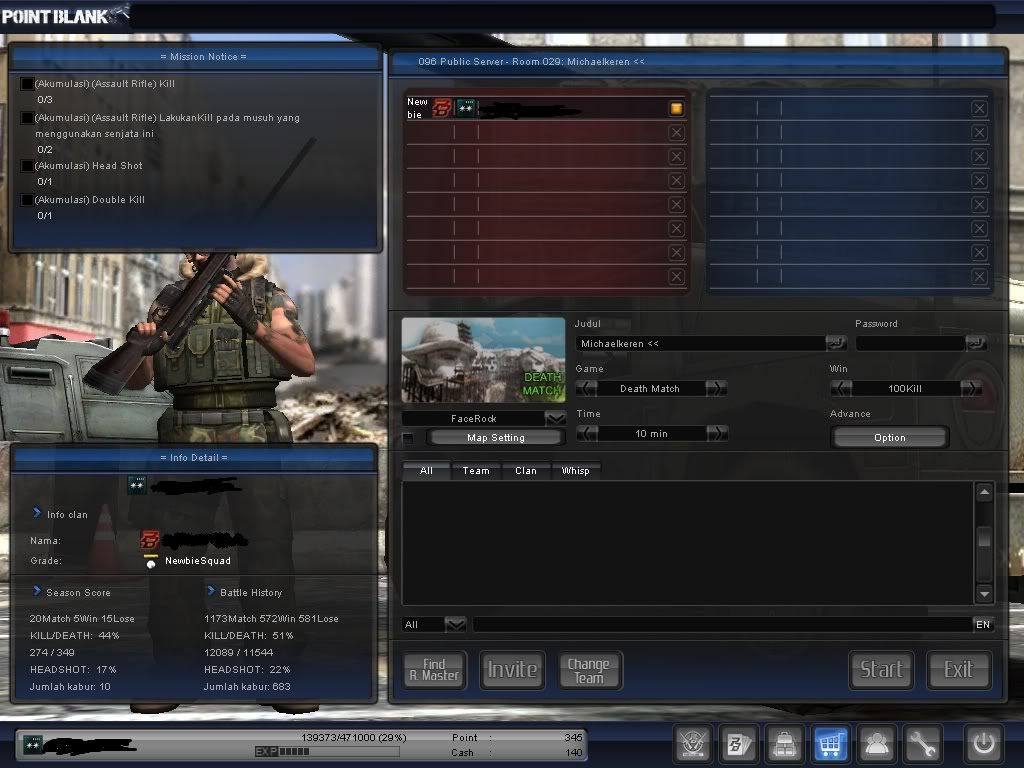Open the inventory backpack icon
This screenshot has height=768, width=1024.
point(784,743)
